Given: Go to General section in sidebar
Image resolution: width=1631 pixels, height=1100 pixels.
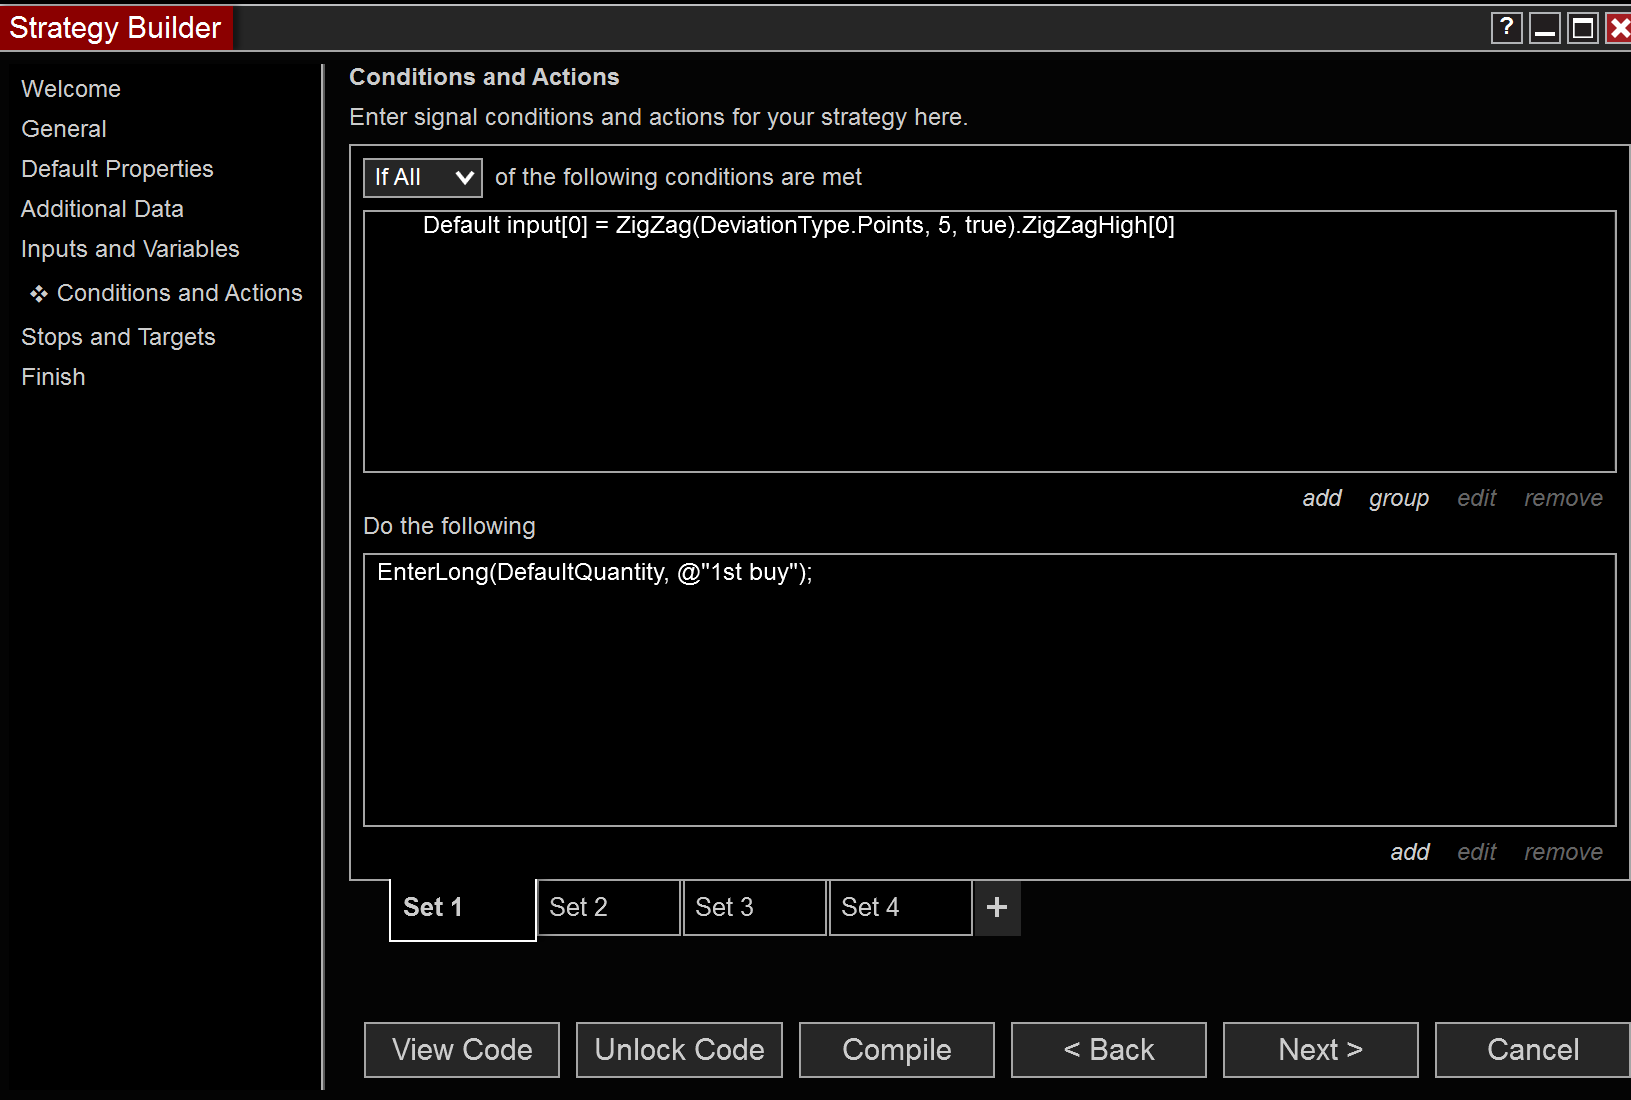Looking at the screenshot, I should point(64,129).
